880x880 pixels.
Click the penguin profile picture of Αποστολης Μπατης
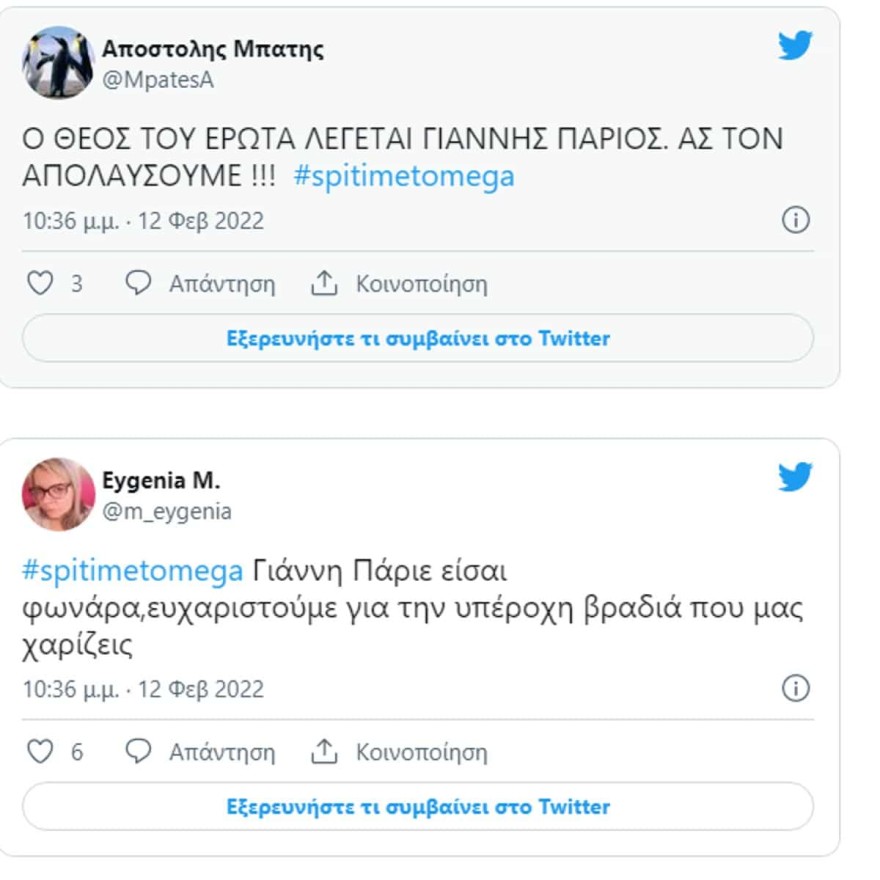[57, 58]
